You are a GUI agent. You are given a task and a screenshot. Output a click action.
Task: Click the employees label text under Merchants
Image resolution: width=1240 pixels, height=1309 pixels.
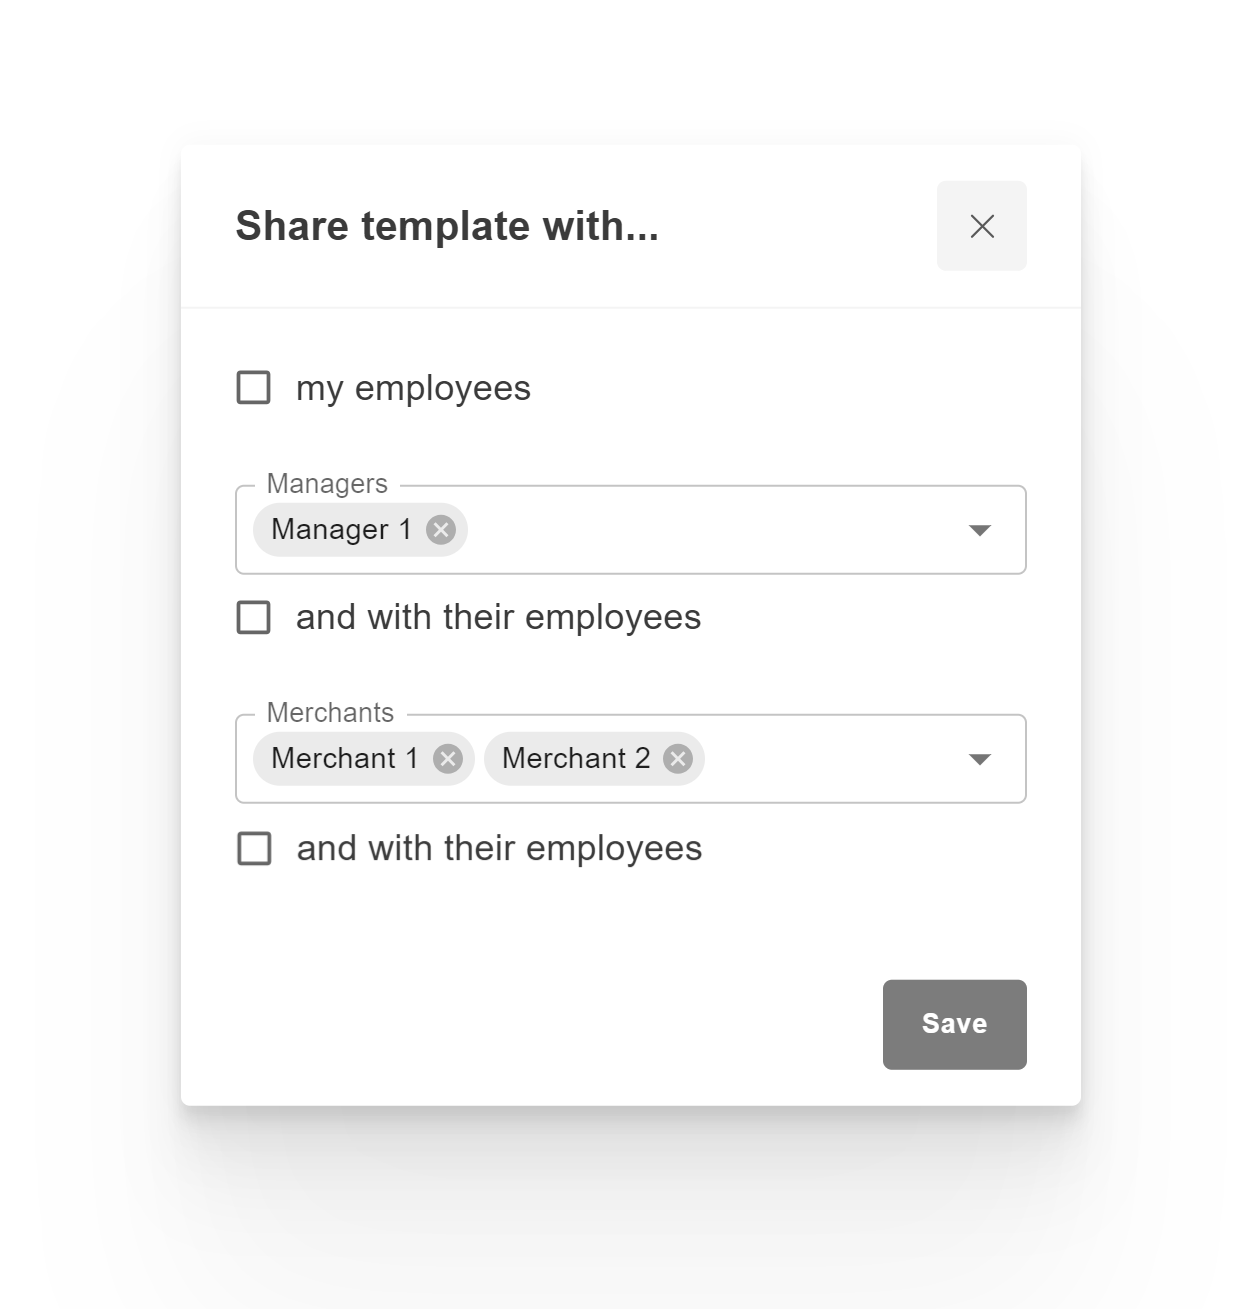[499, 849]
